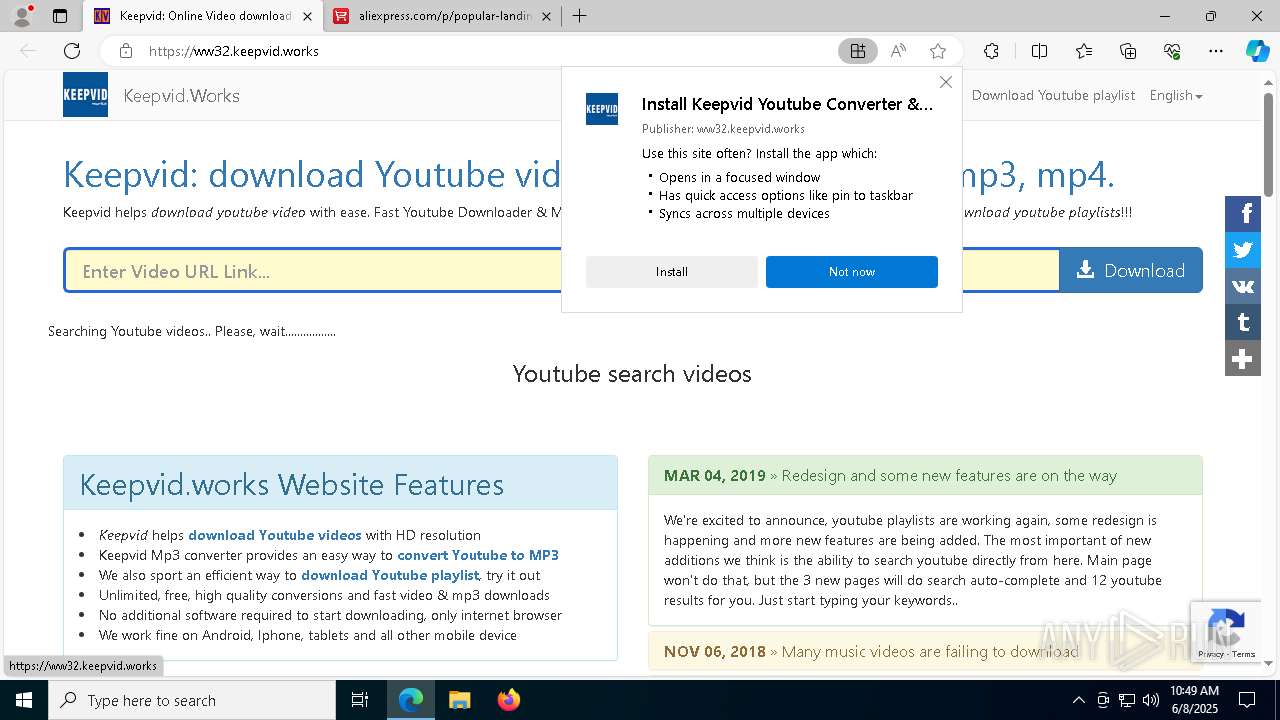Click the VK share icon
Viewport: 1280px width, 720px height.
click(x=1243, y=286)
